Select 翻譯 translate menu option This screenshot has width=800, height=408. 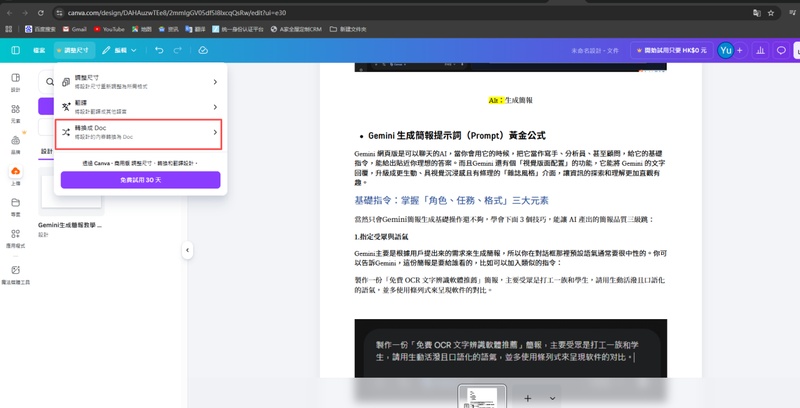point(138,107)
